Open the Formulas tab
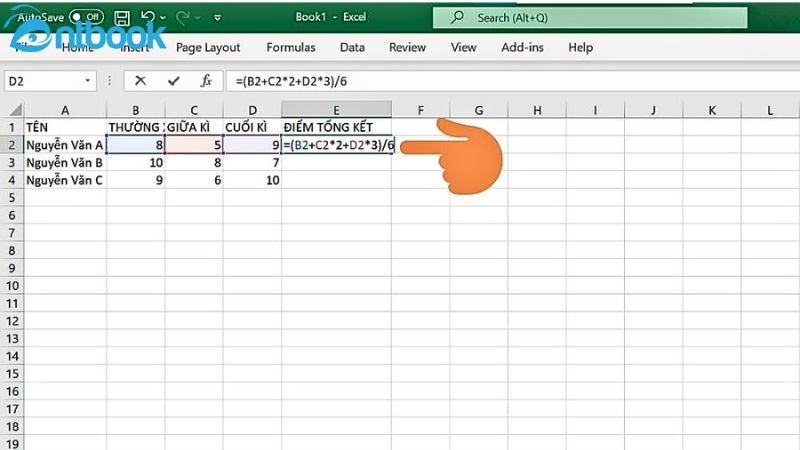Viewport: 800px width, 450px height. [x=291, y=47]
